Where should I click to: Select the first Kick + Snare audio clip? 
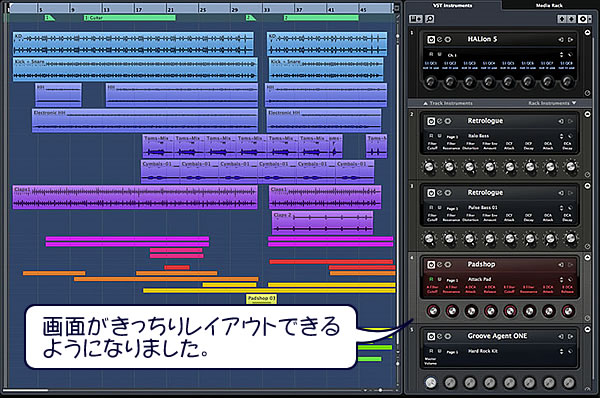click(135, 70)
